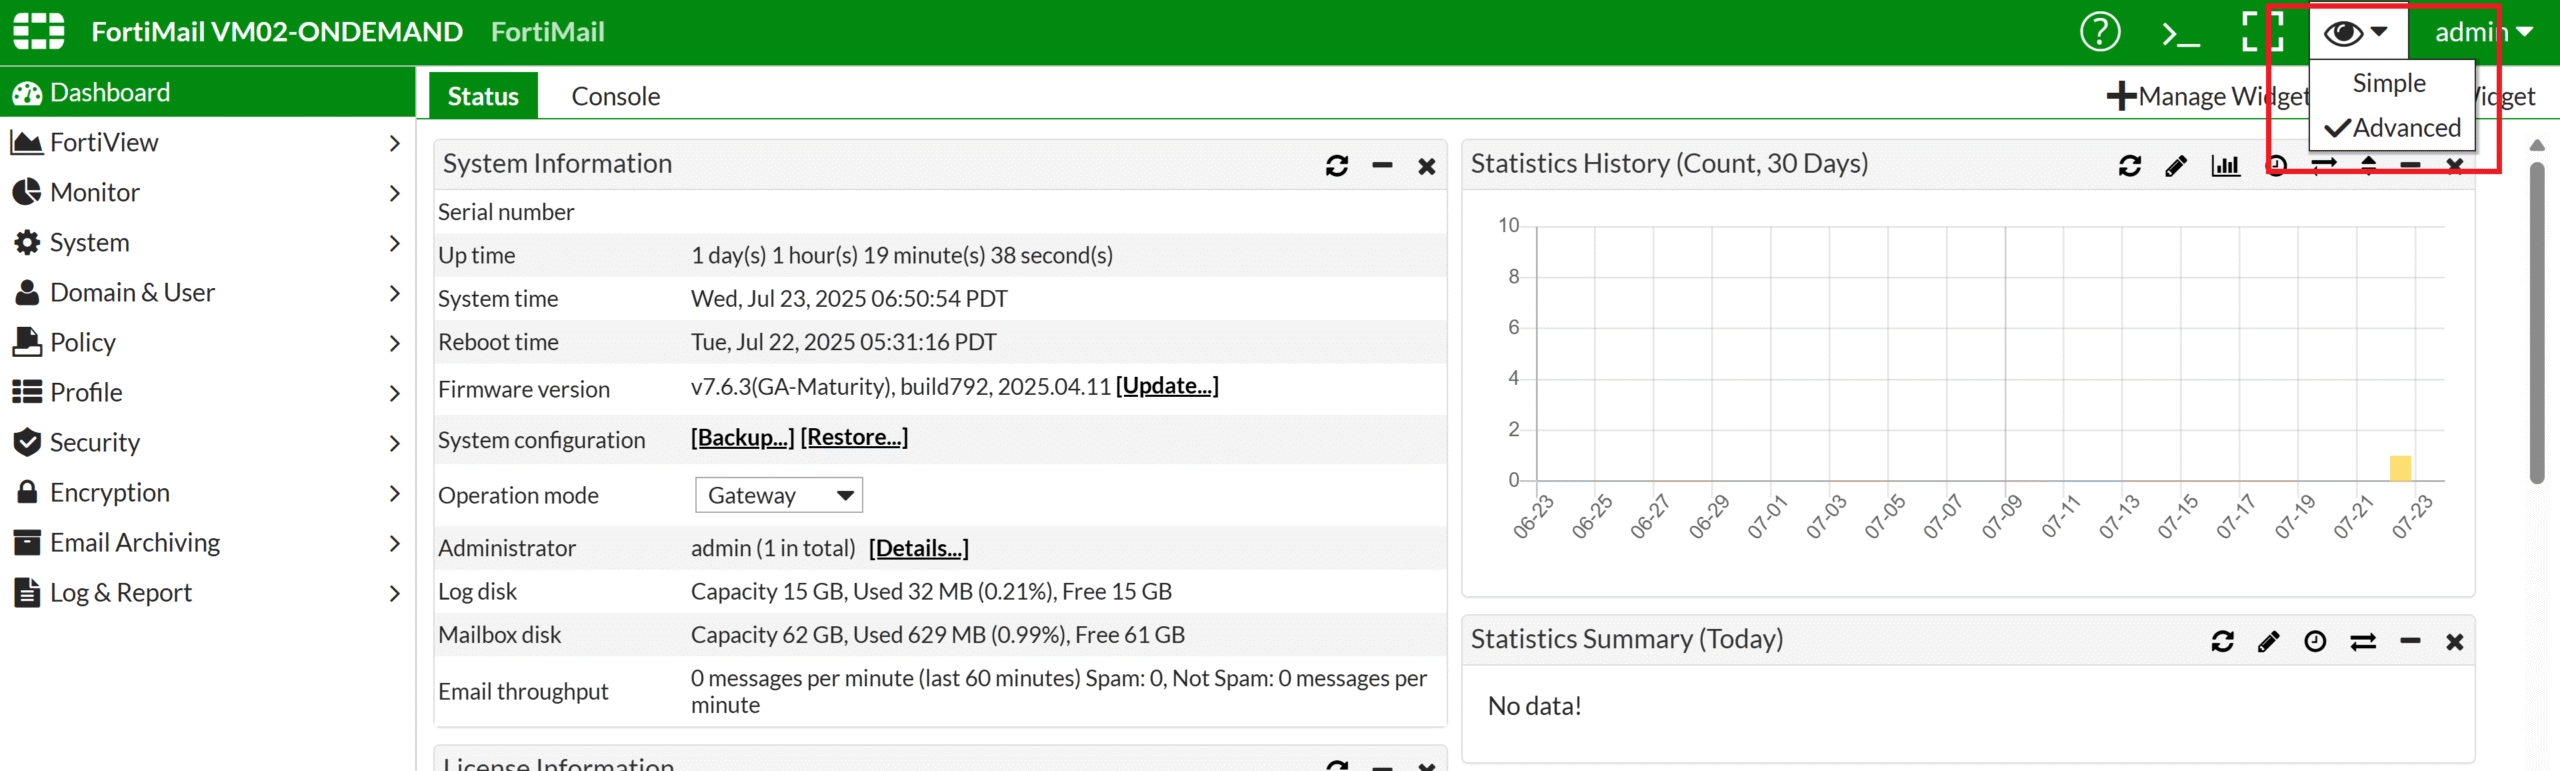2560x771 pixels.
Task: Select the Simple view mode option
Action: pos(2389,84)
